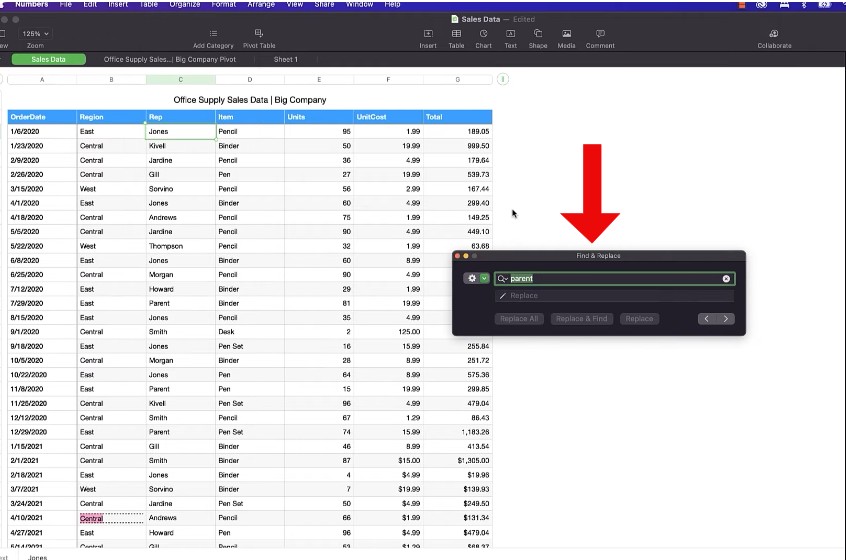This screenshot has height=560, width=846.
Task: Switch to the Sheet 1 tab
Action: [x=285, y=59]
